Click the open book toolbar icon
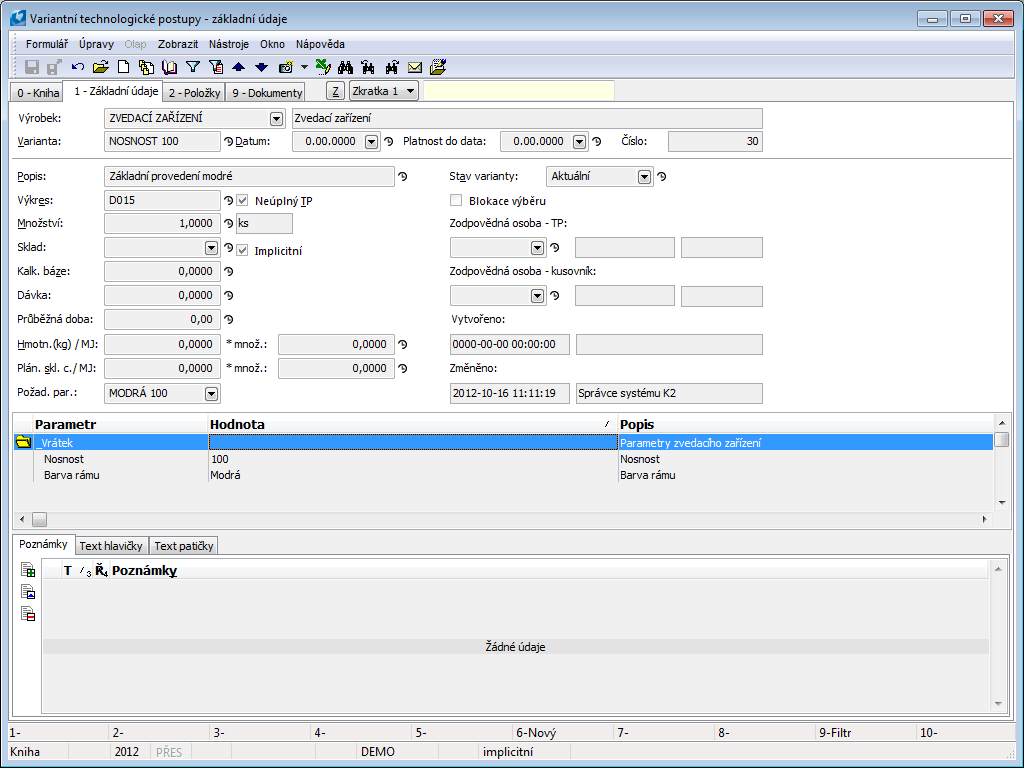The image size is (1024, 768). pos(169,67)
